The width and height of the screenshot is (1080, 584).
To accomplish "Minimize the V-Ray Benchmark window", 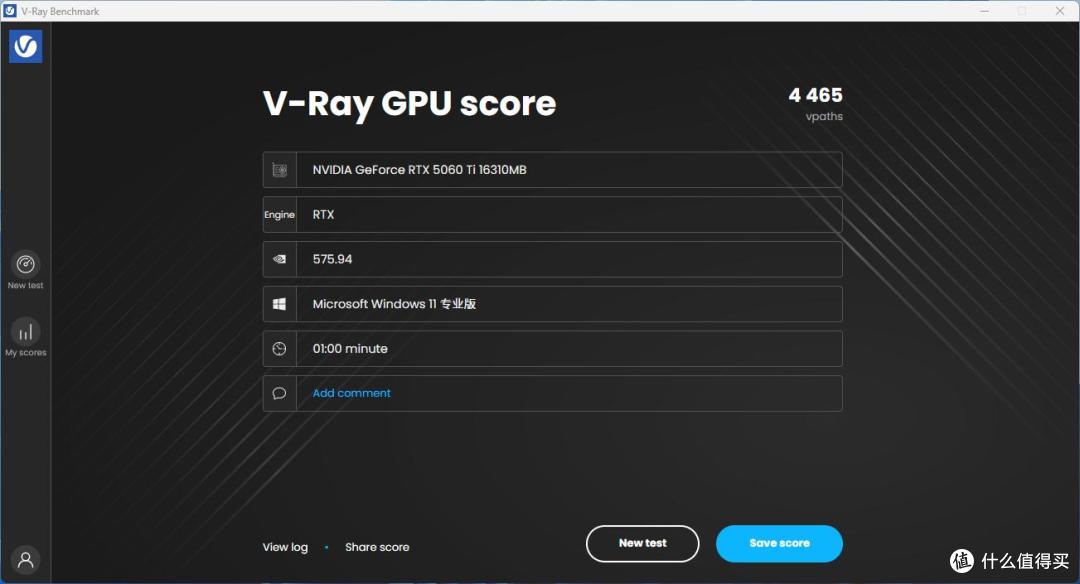I will coord(985,11).
